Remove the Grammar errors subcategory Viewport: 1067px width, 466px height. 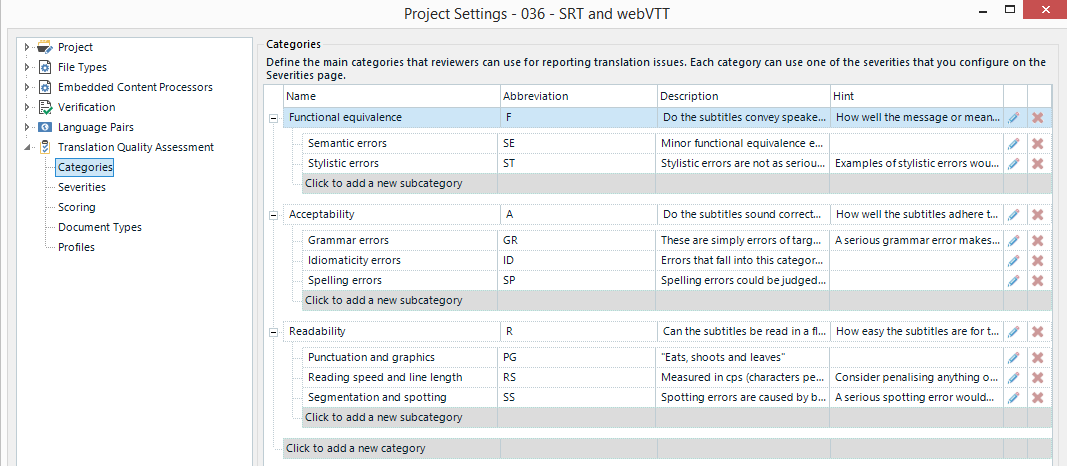1038,240
